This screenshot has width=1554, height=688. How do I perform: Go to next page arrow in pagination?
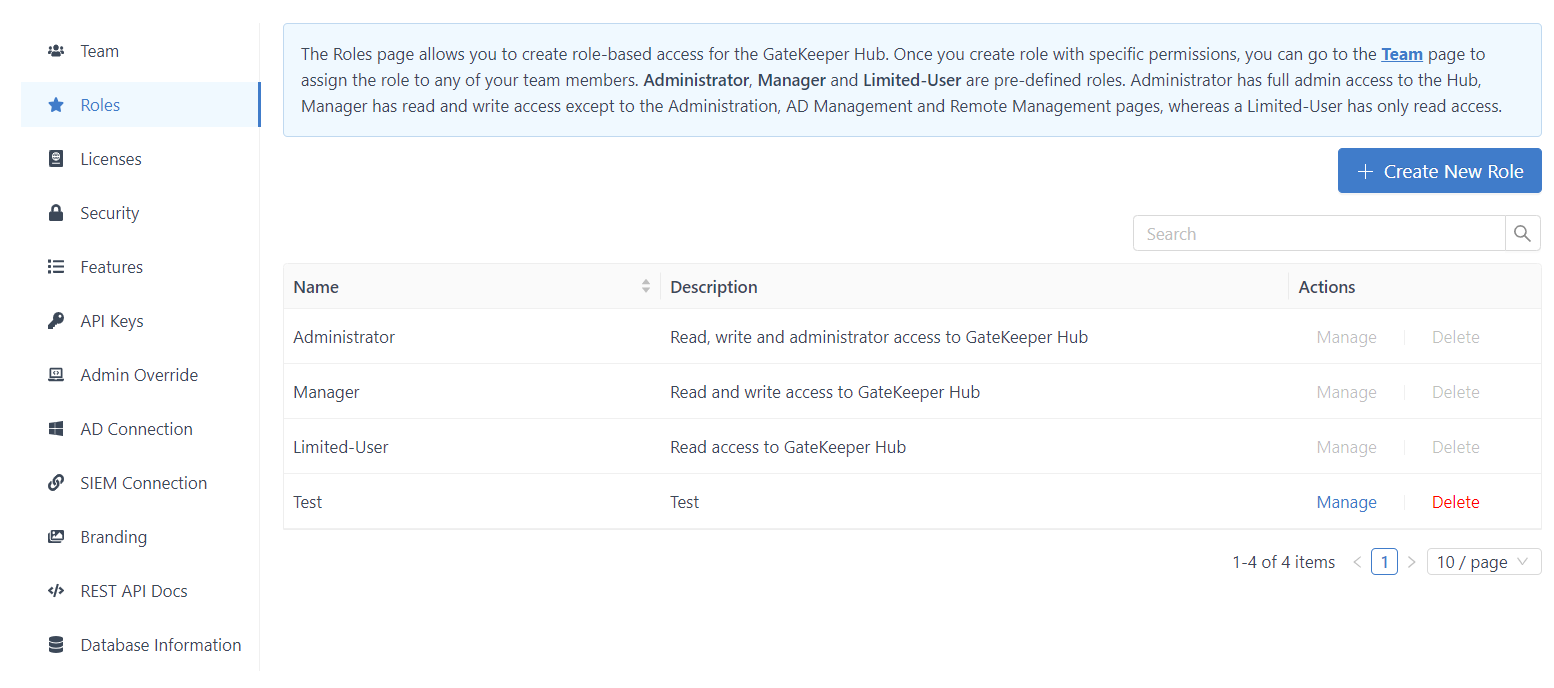point(1411,562)
